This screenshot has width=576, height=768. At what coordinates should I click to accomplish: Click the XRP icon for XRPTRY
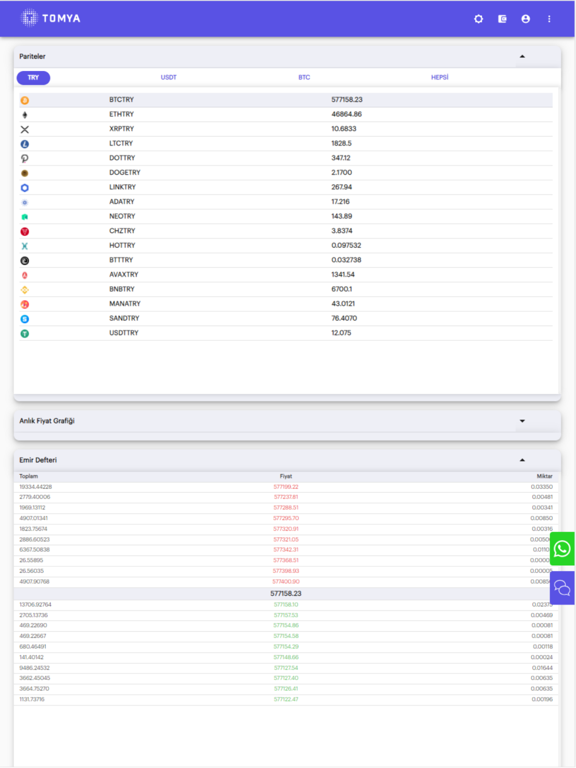(x=24, y=129)
